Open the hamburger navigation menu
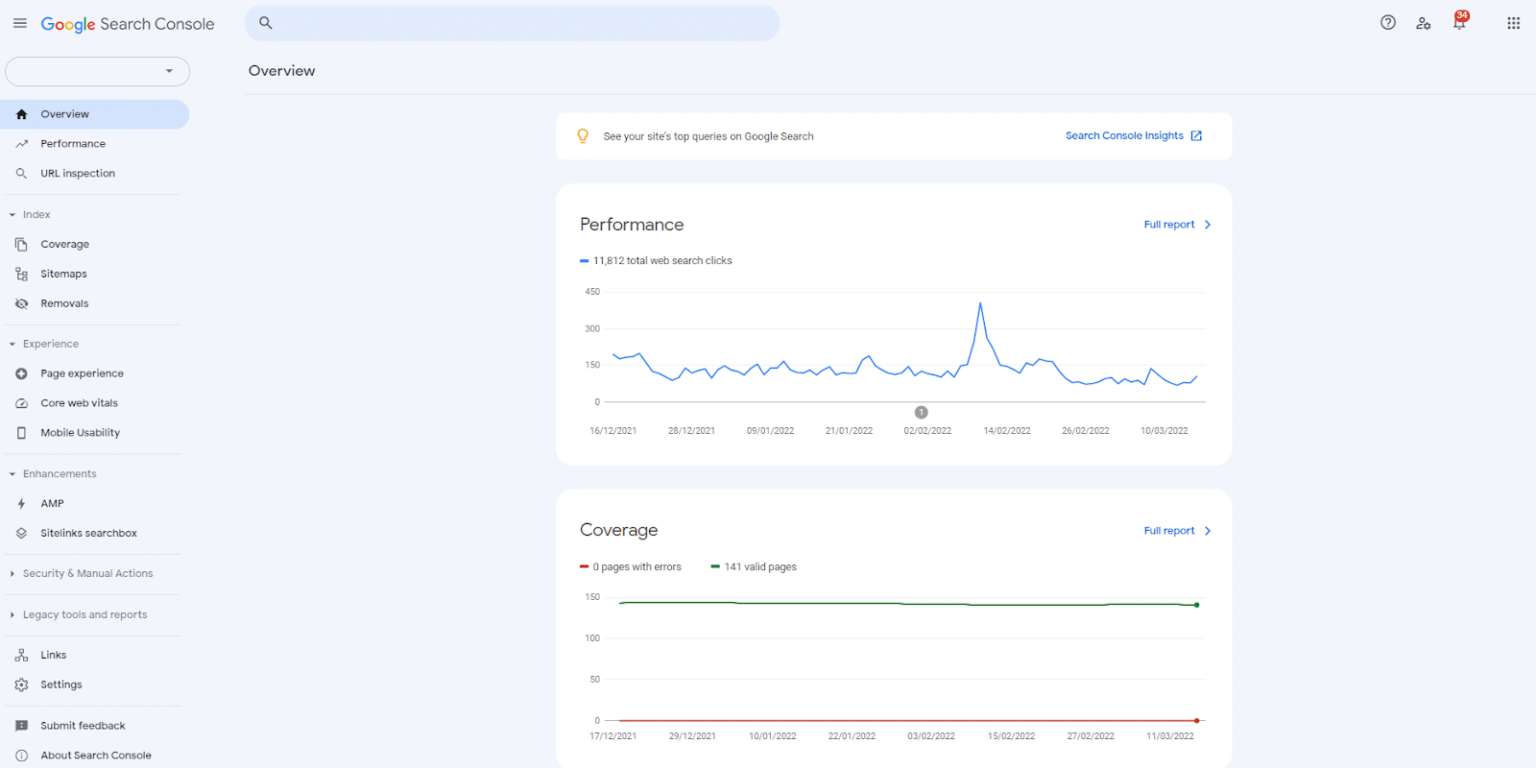This screenshot has height=768, width=1536. click(x=19, y=23)
